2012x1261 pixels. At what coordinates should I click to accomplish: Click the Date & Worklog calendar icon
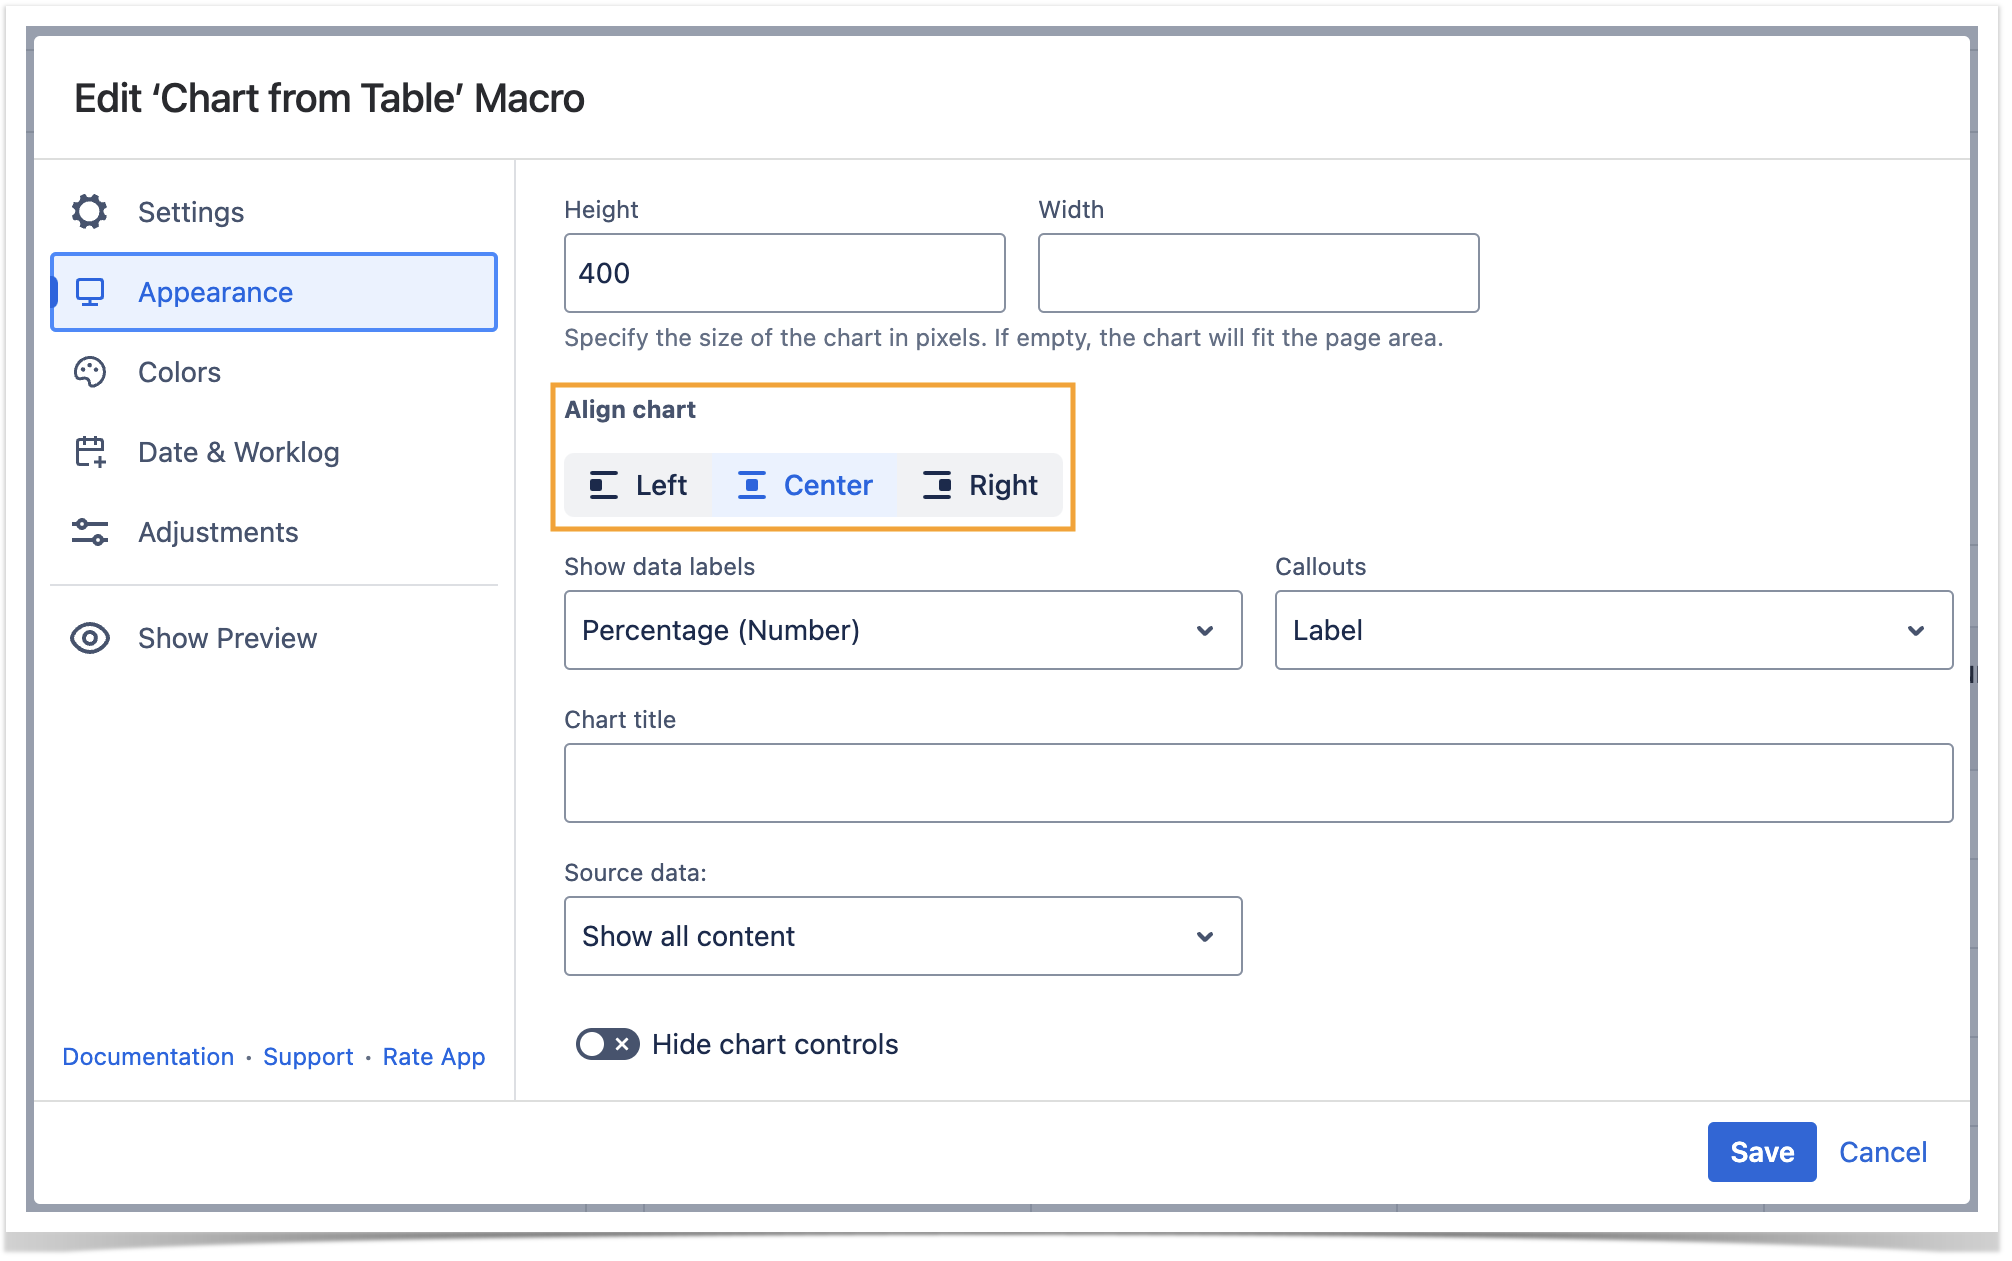pos(90,452)
